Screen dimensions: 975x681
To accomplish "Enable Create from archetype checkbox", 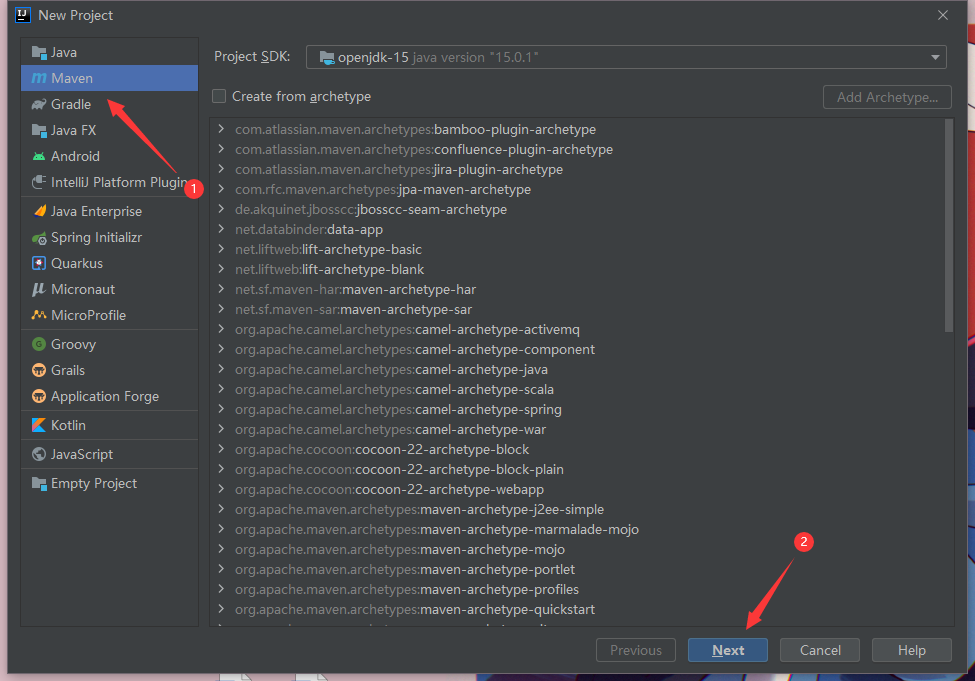I will coord(219,96).
